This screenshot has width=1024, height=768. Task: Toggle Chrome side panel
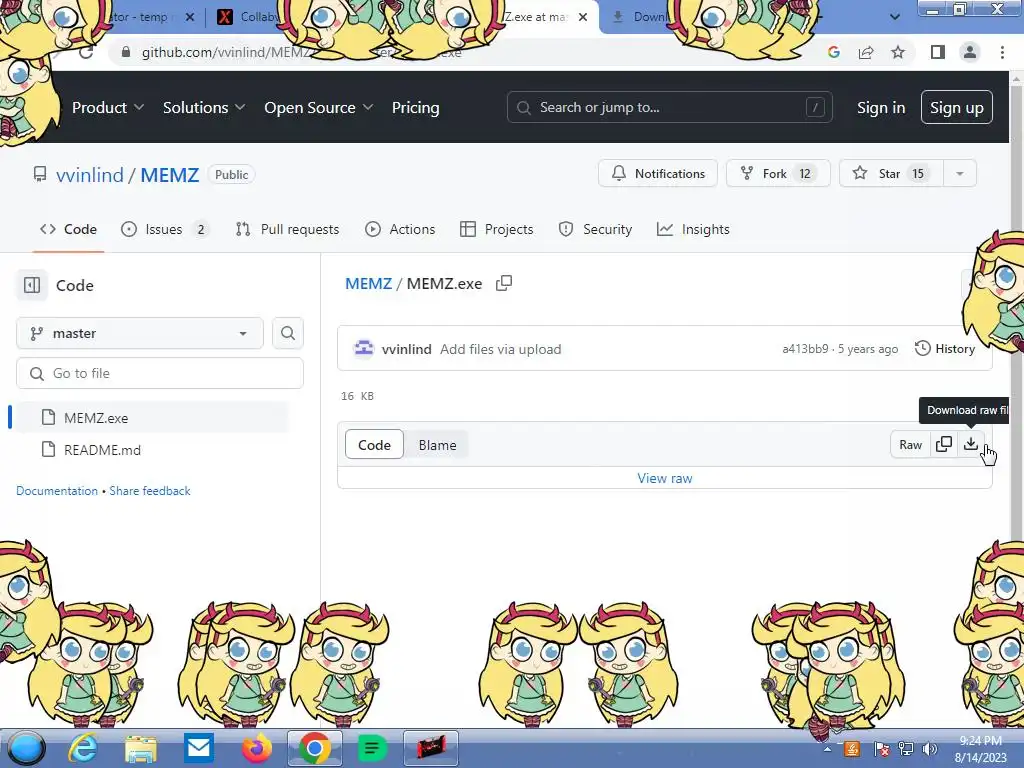point(937,52)
